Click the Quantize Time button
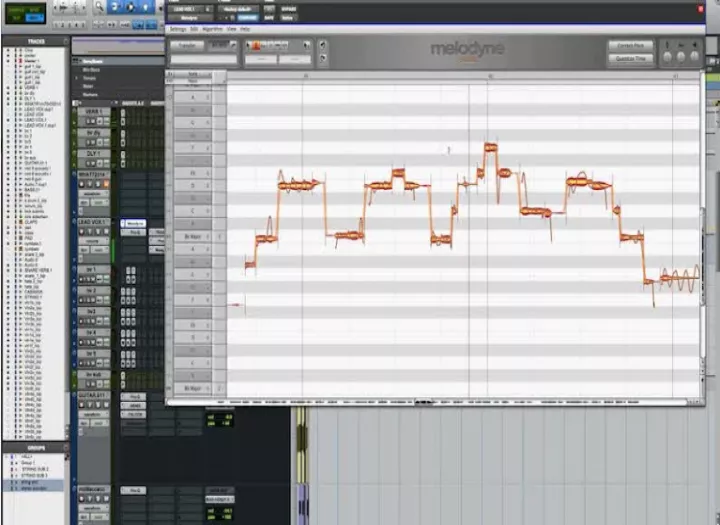The width and height of the screenshot is (720, 525). (631, 59)
